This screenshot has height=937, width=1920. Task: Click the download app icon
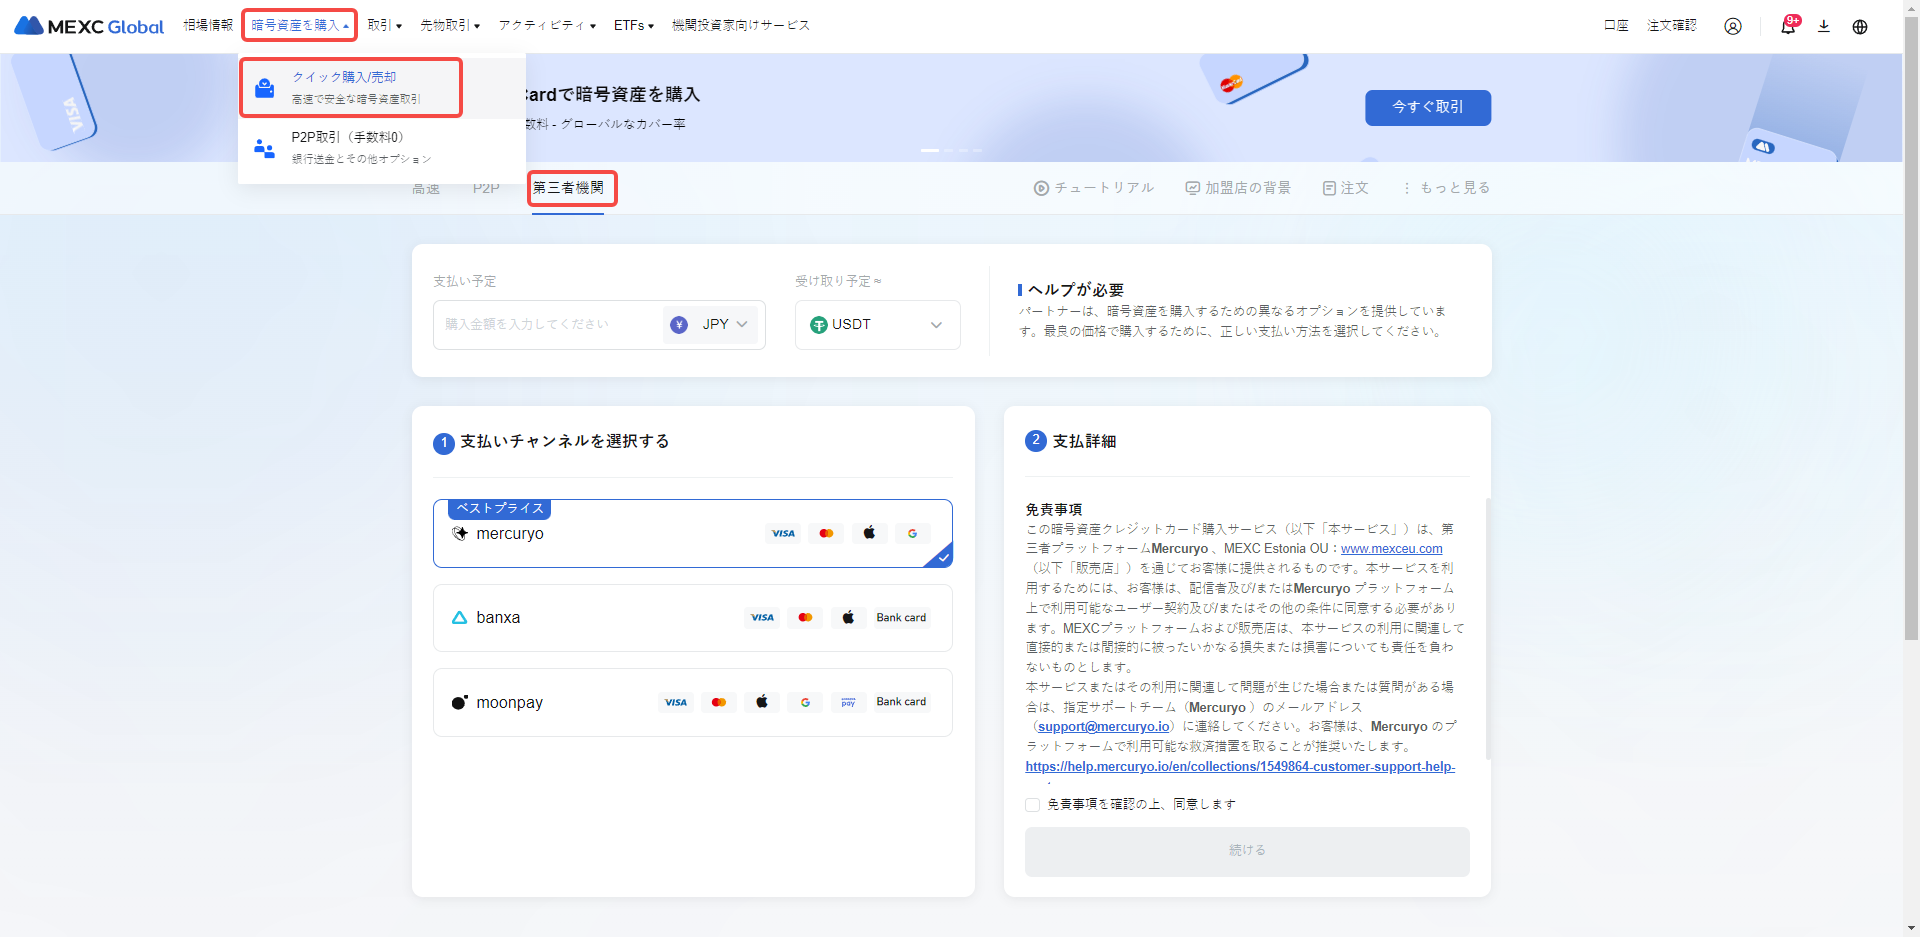click(1823, 26)
